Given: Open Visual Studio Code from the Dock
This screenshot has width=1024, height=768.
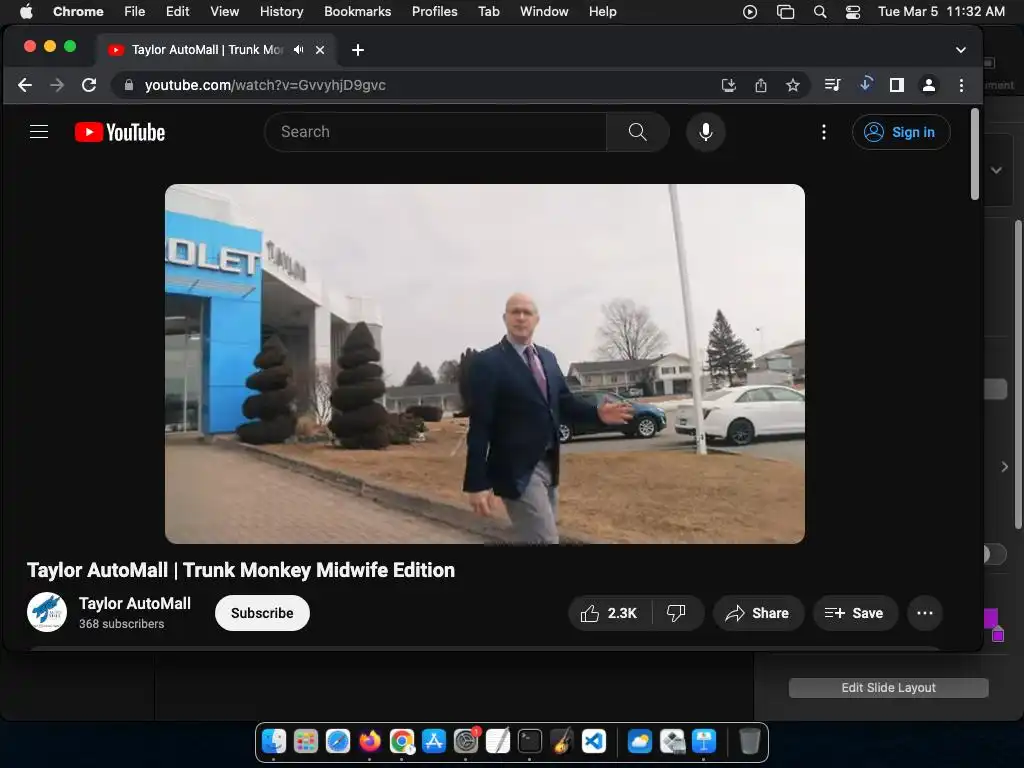Looking at the screenshot, I should pyautogui.click(x=594, y=742).
